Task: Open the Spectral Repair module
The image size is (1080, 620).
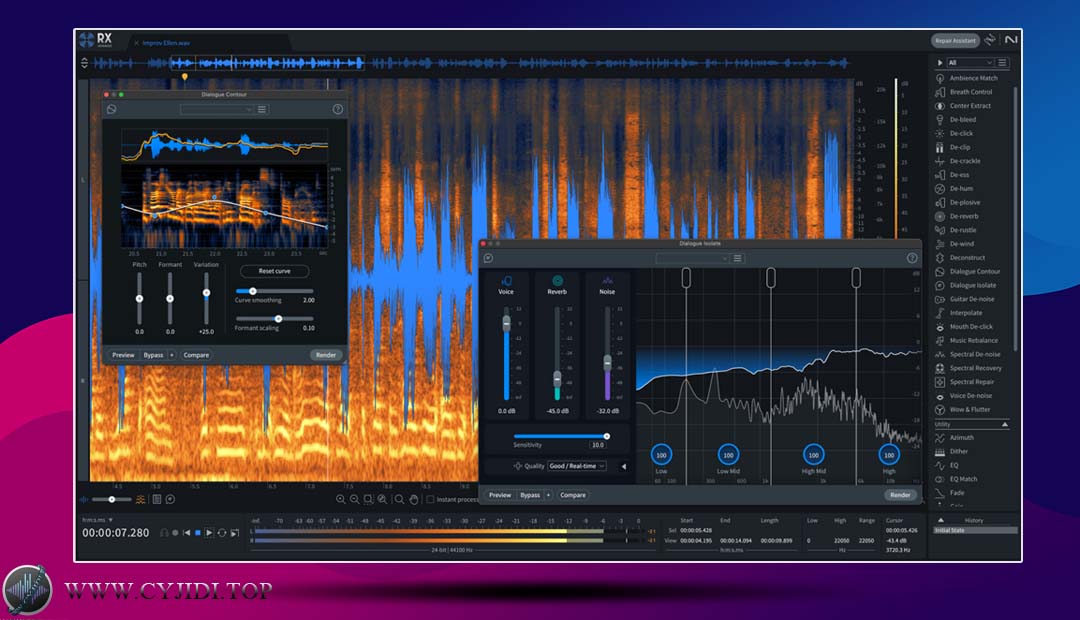Action: [965, 382]
